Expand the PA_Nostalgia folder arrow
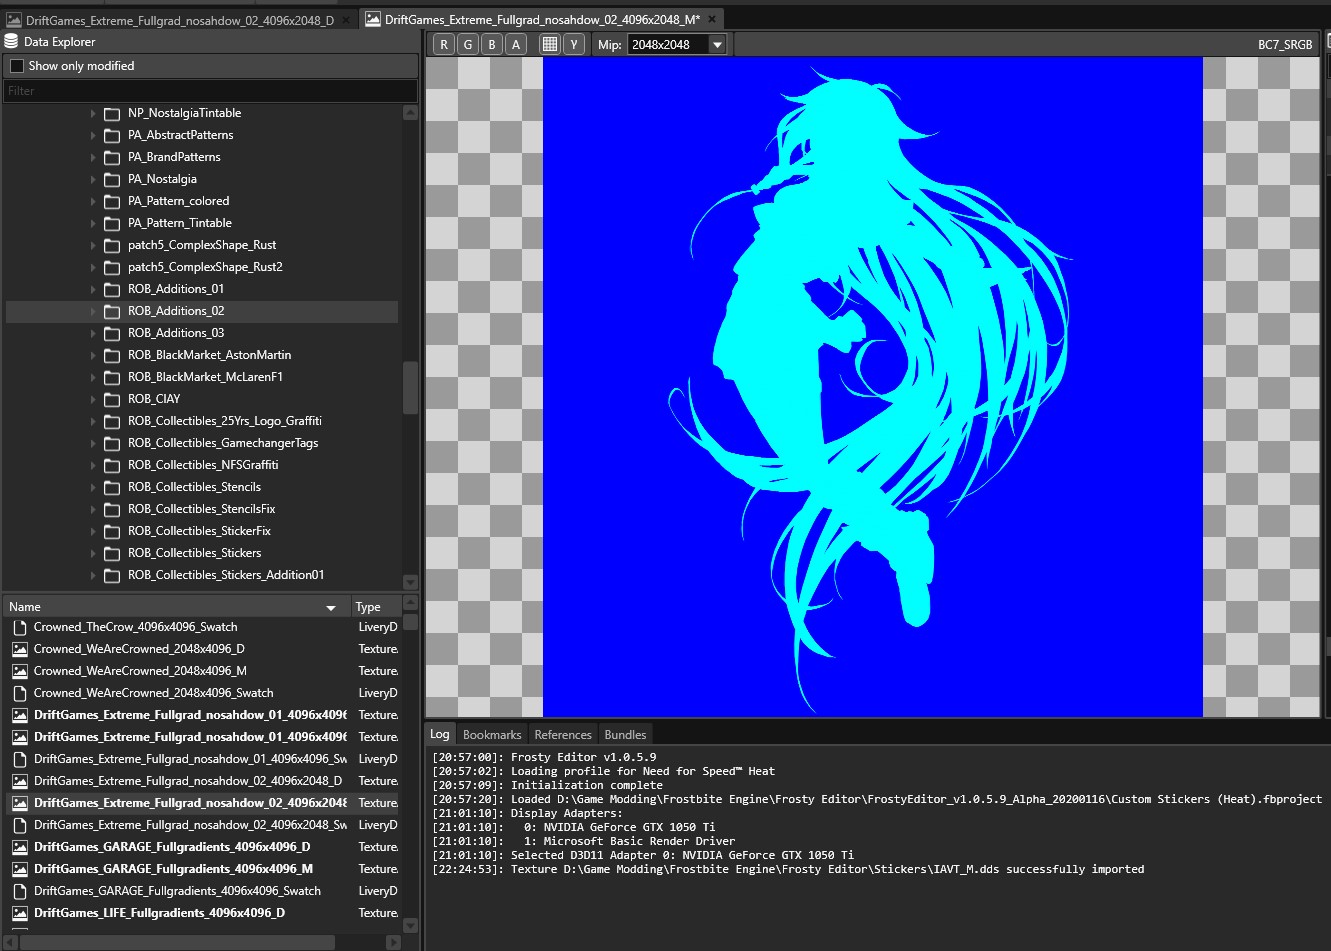Screen dimensions: 1331x951 pos(93,179)
